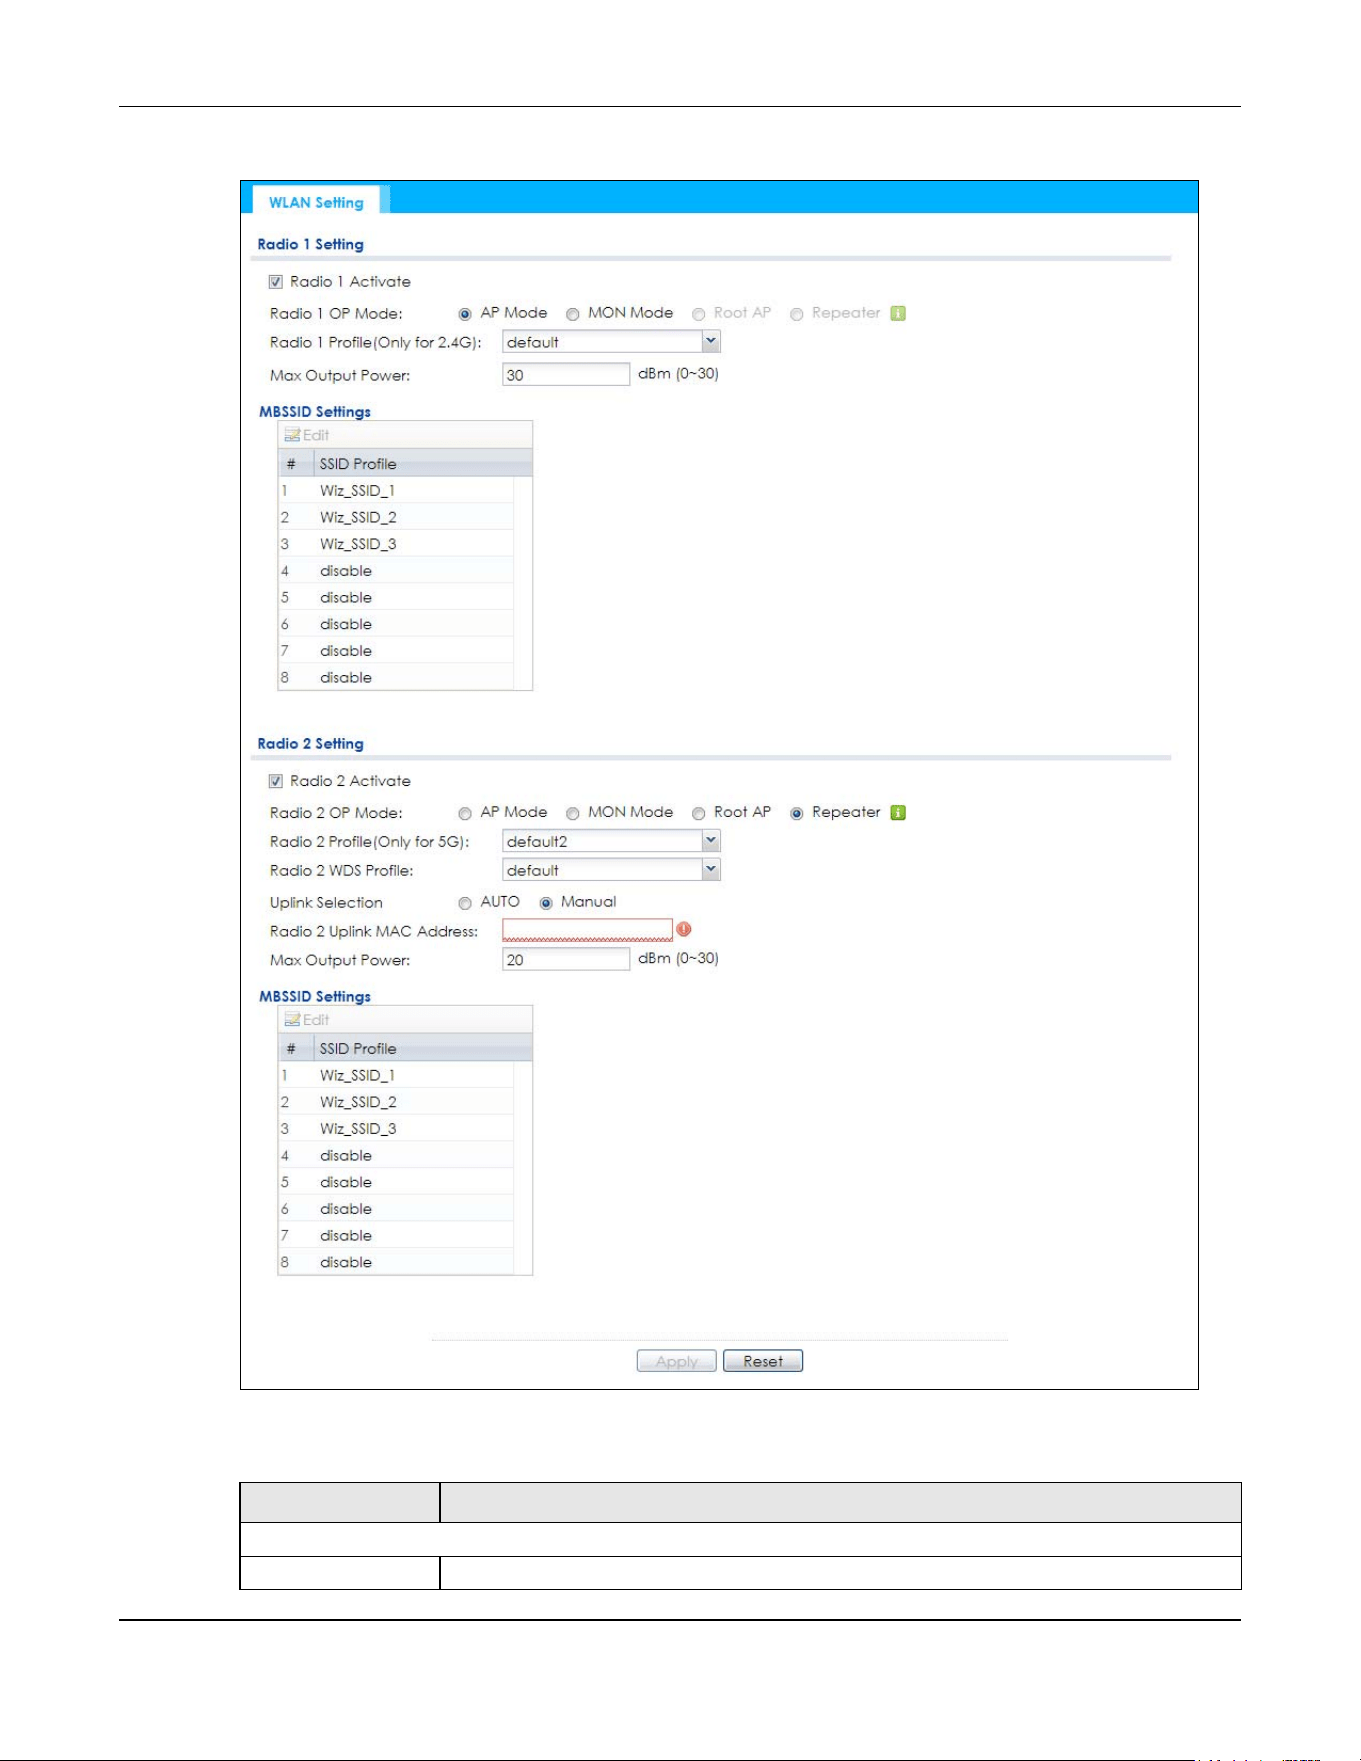Select row 5 disable in Radio 2 MBSSID list

click(x=396, y=1182)
